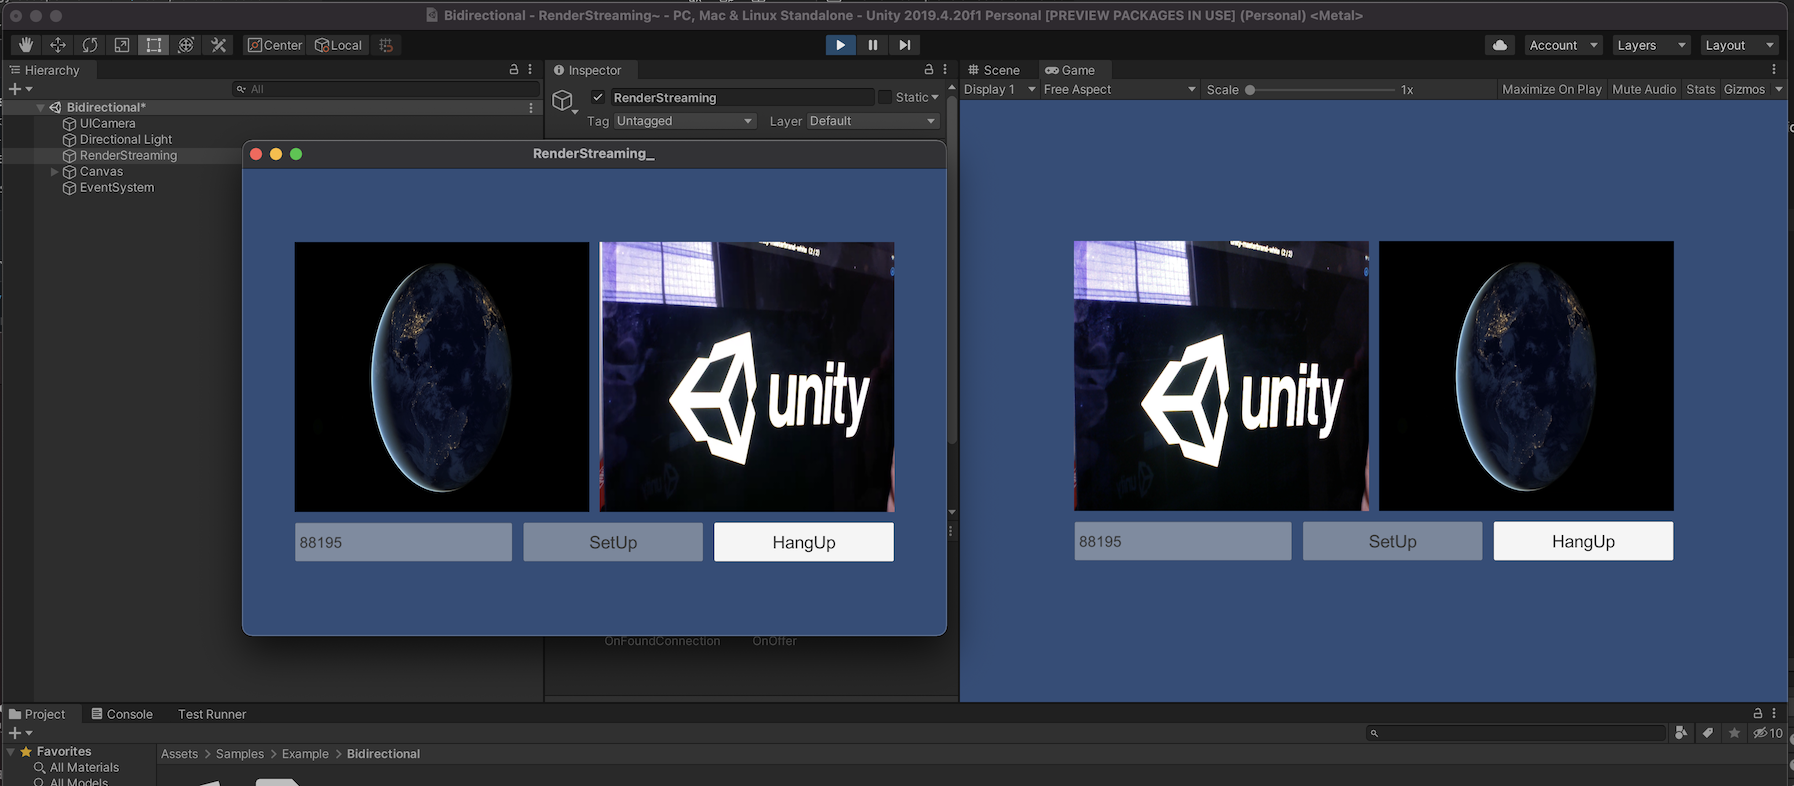Open Unity Cloud services icon
This screenshot has width=1794, height=786.
click(1499, 45)
